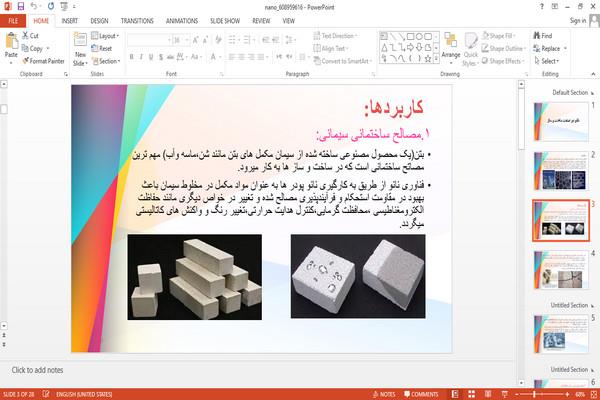Click Convert to SmartArt
Screen dimensions: 600x400
[x=343, y=61]
